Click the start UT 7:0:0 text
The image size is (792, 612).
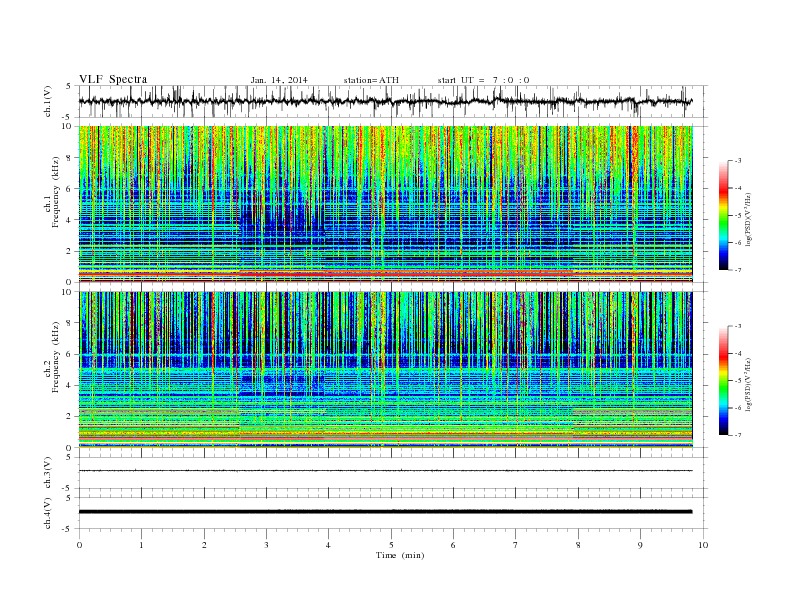(483, 80)
